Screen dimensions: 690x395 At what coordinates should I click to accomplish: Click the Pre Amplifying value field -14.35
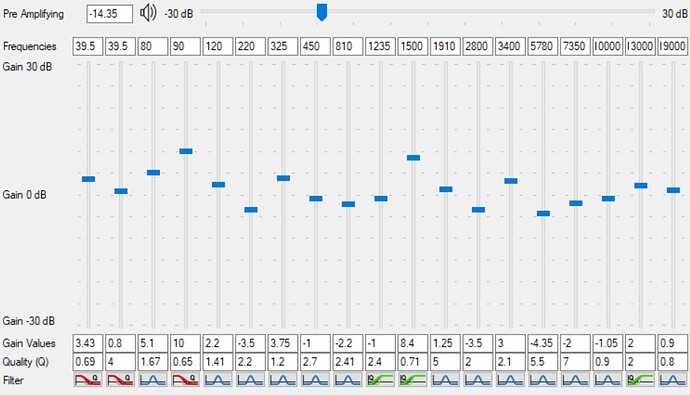[x=110, y=14]
